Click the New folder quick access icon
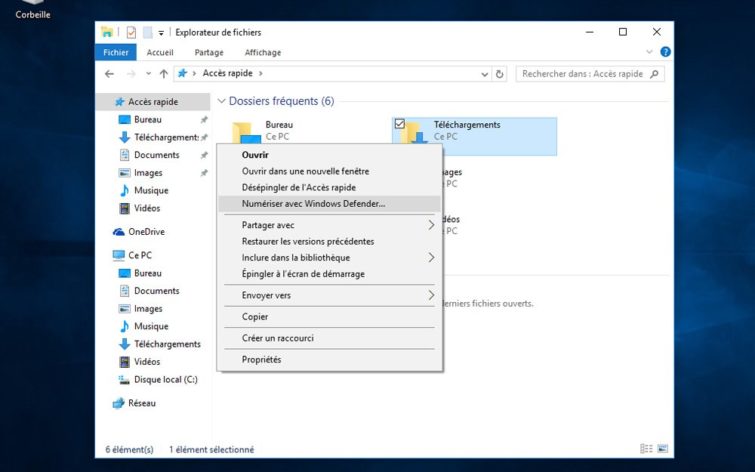755x472 pixels. point(147,32)
